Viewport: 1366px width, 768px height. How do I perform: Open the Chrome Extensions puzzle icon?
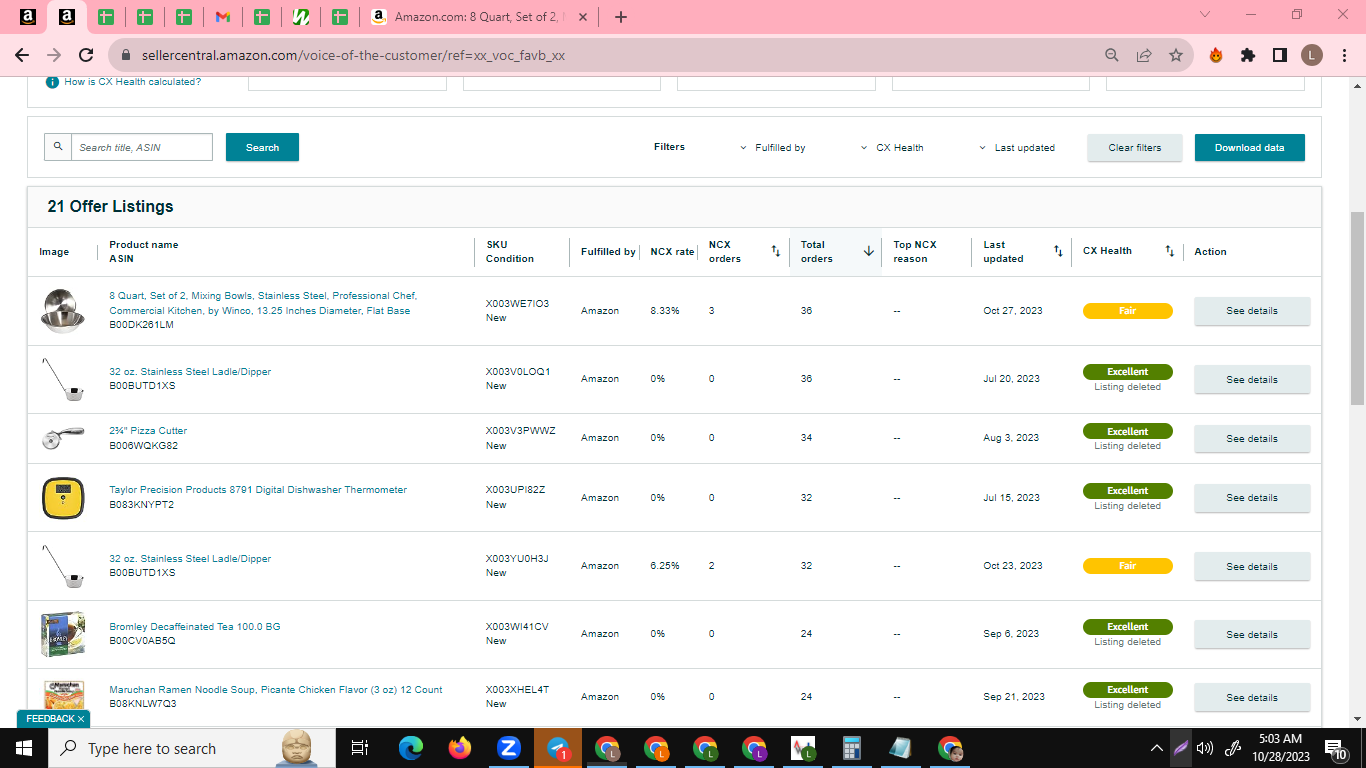(x=1248, y=55)
